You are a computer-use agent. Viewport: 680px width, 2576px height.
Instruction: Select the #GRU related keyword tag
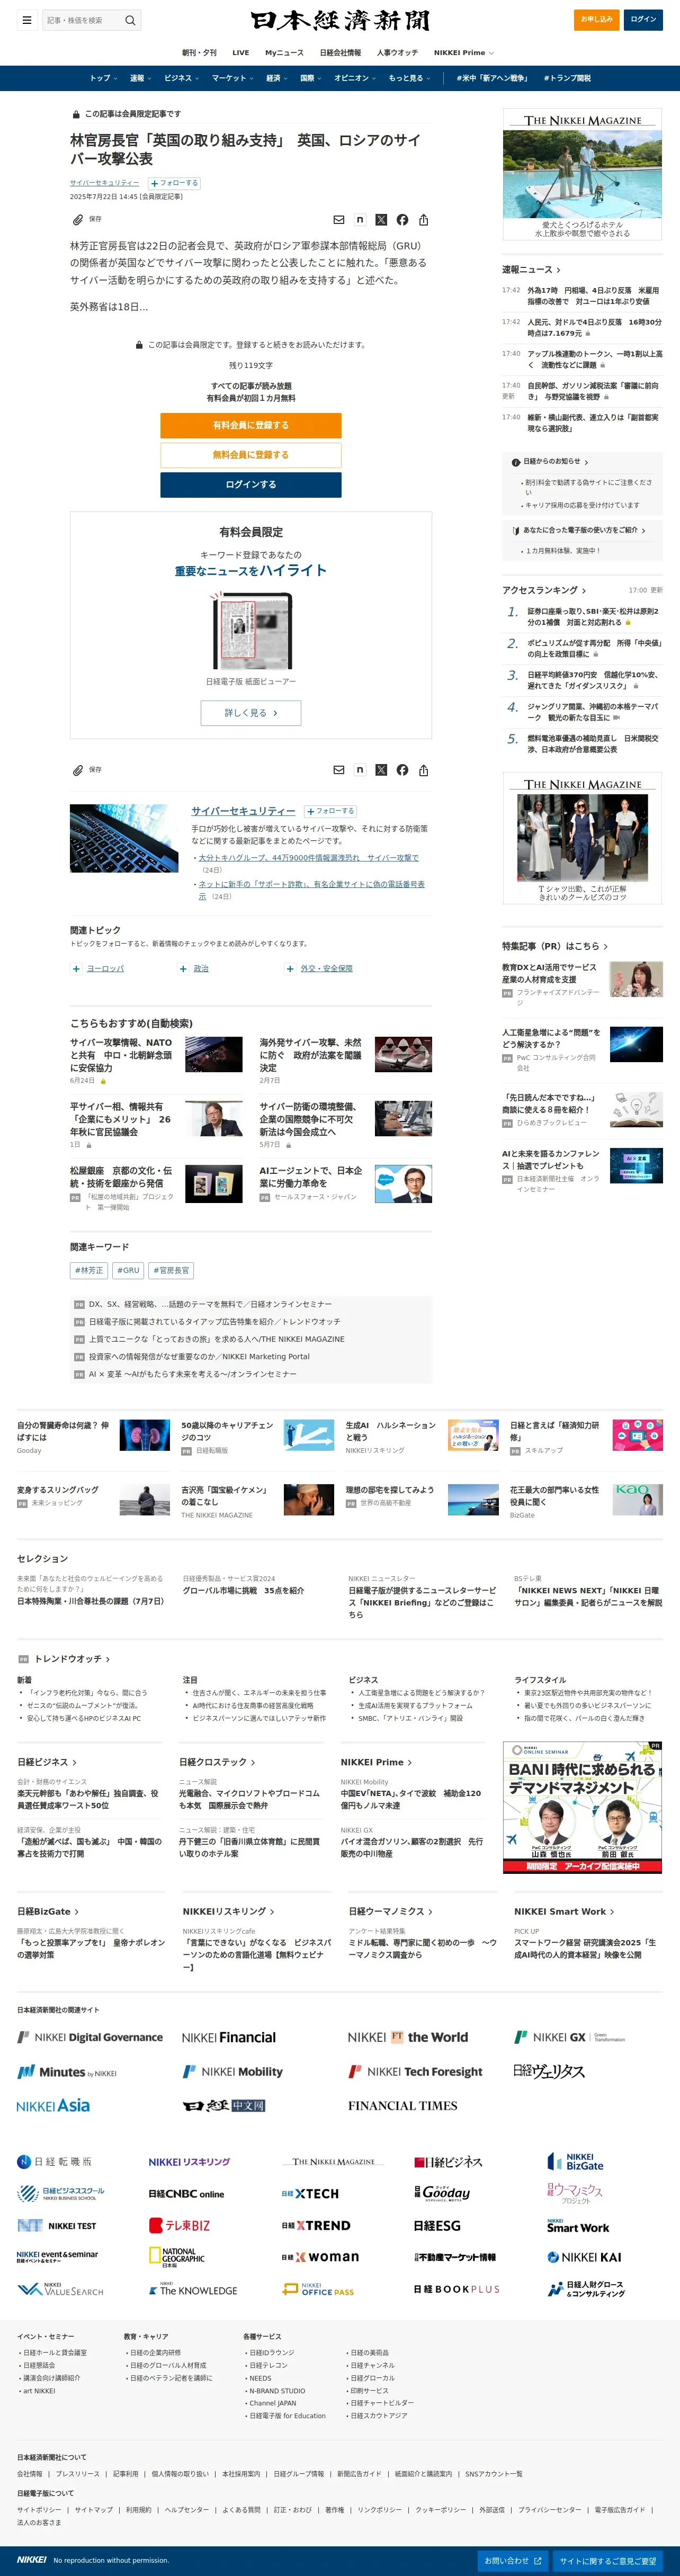pos(128,1271)
